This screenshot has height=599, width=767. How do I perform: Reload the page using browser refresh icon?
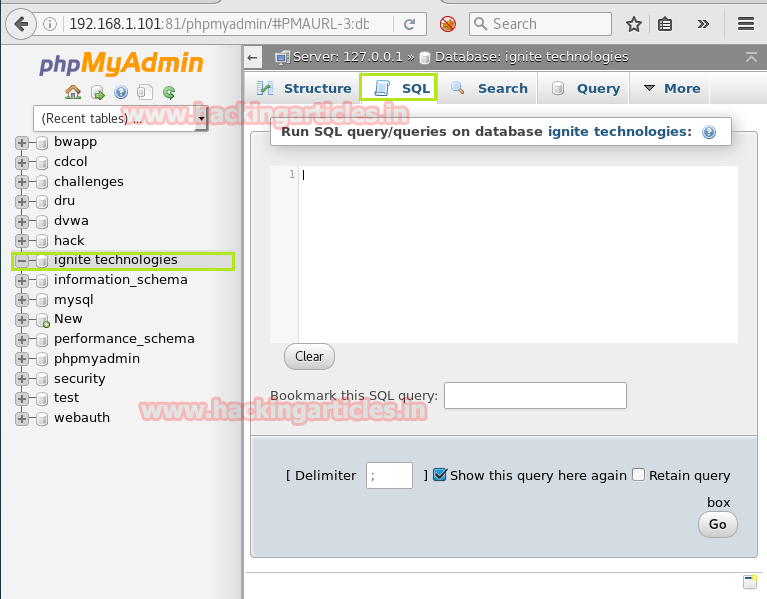coord(409,23)
